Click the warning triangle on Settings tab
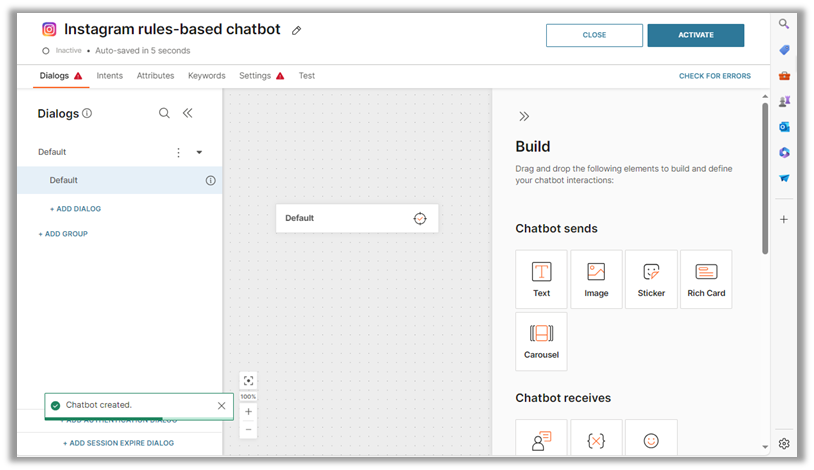 click(280, 76)
